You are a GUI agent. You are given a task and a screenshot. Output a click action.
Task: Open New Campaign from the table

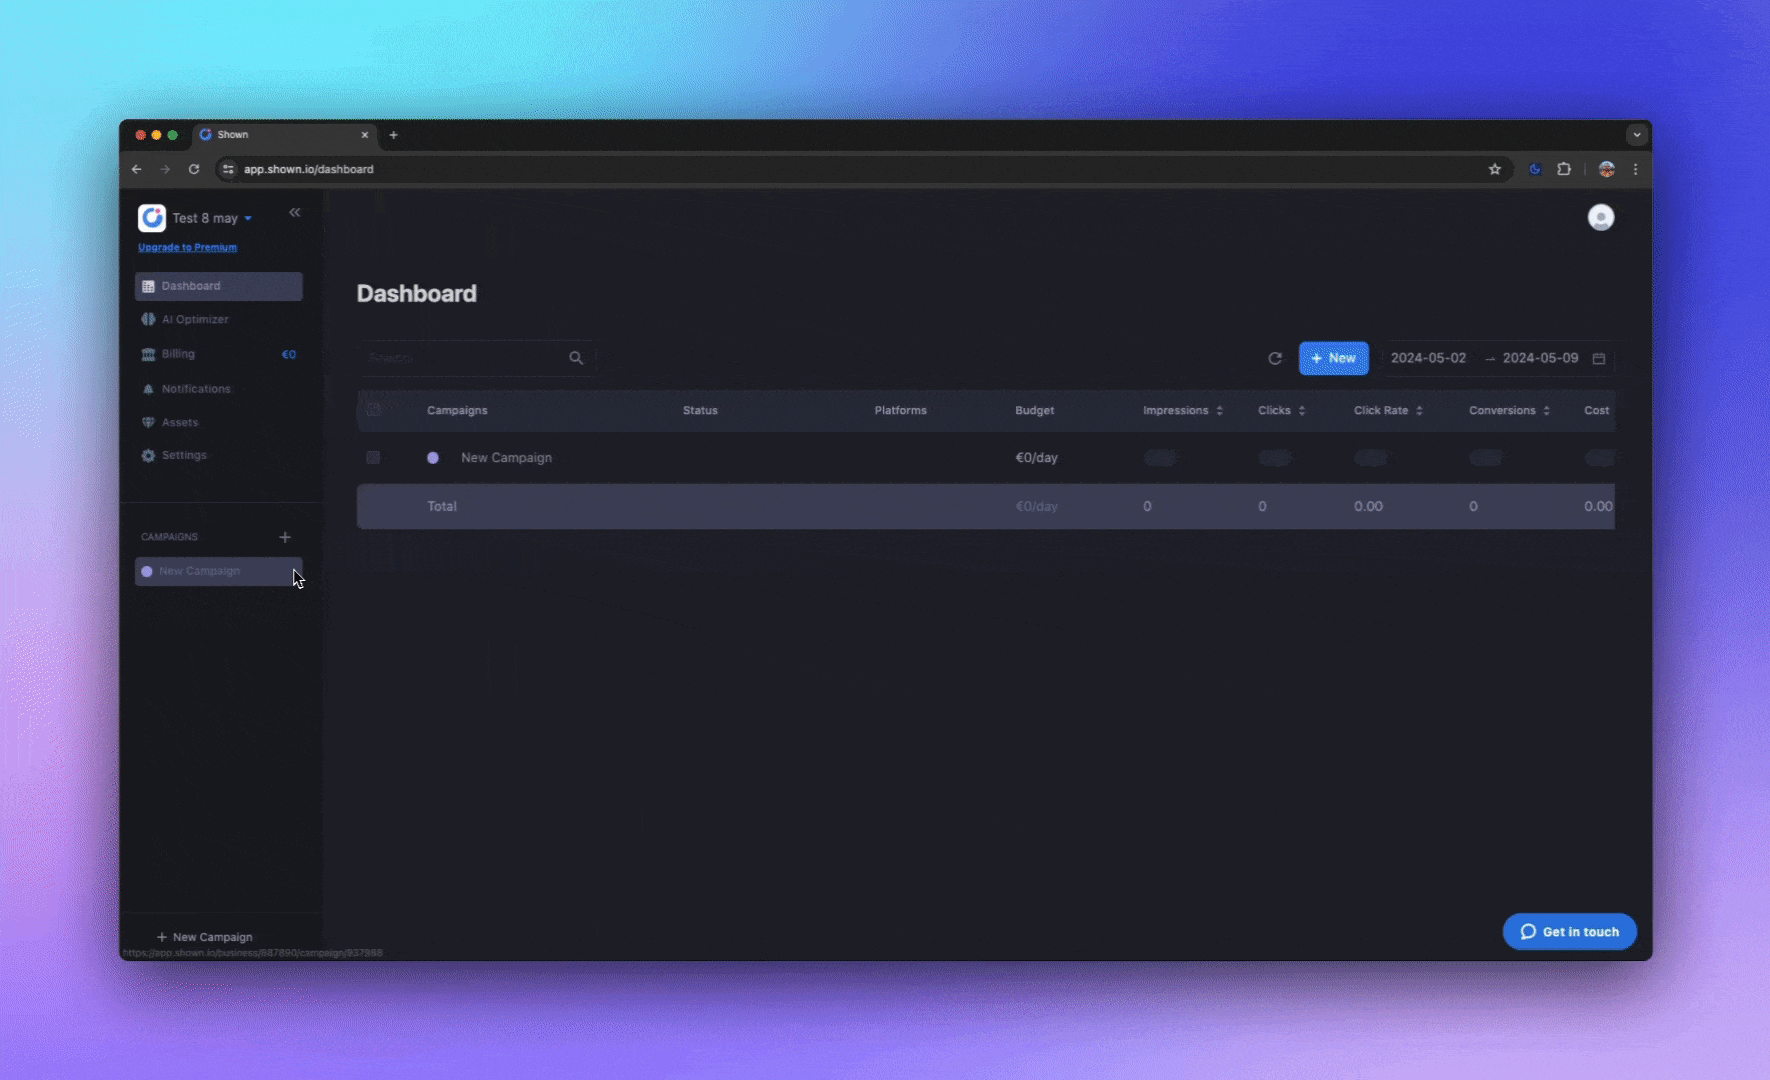point(506,458)
